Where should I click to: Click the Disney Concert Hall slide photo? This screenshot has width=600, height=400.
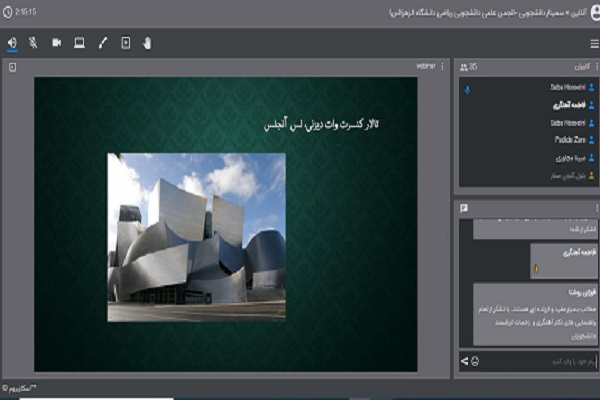click(197, 237)
